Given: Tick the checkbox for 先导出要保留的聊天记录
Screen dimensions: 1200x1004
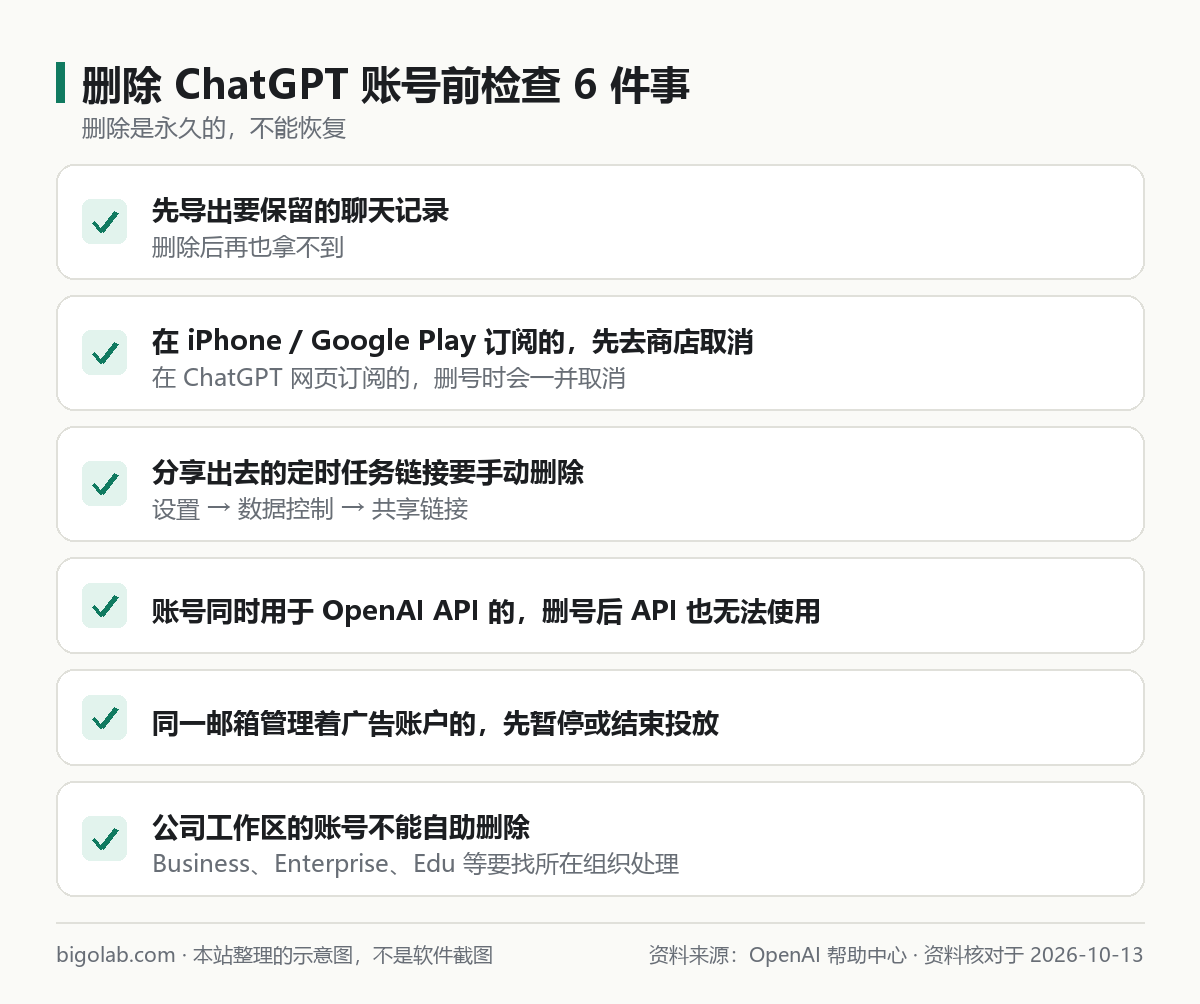Looking at the screenshot, I should 104,221.
